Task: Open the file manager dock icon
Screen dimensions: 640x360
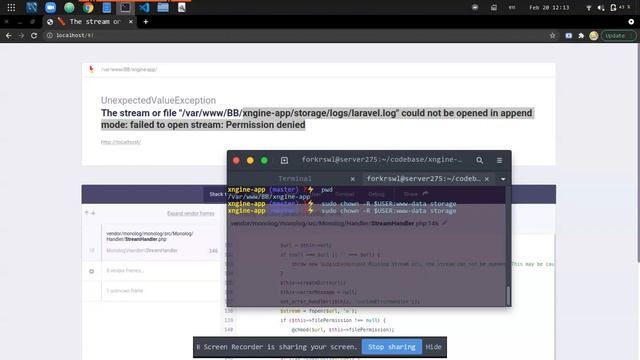Action: (163, 7)
